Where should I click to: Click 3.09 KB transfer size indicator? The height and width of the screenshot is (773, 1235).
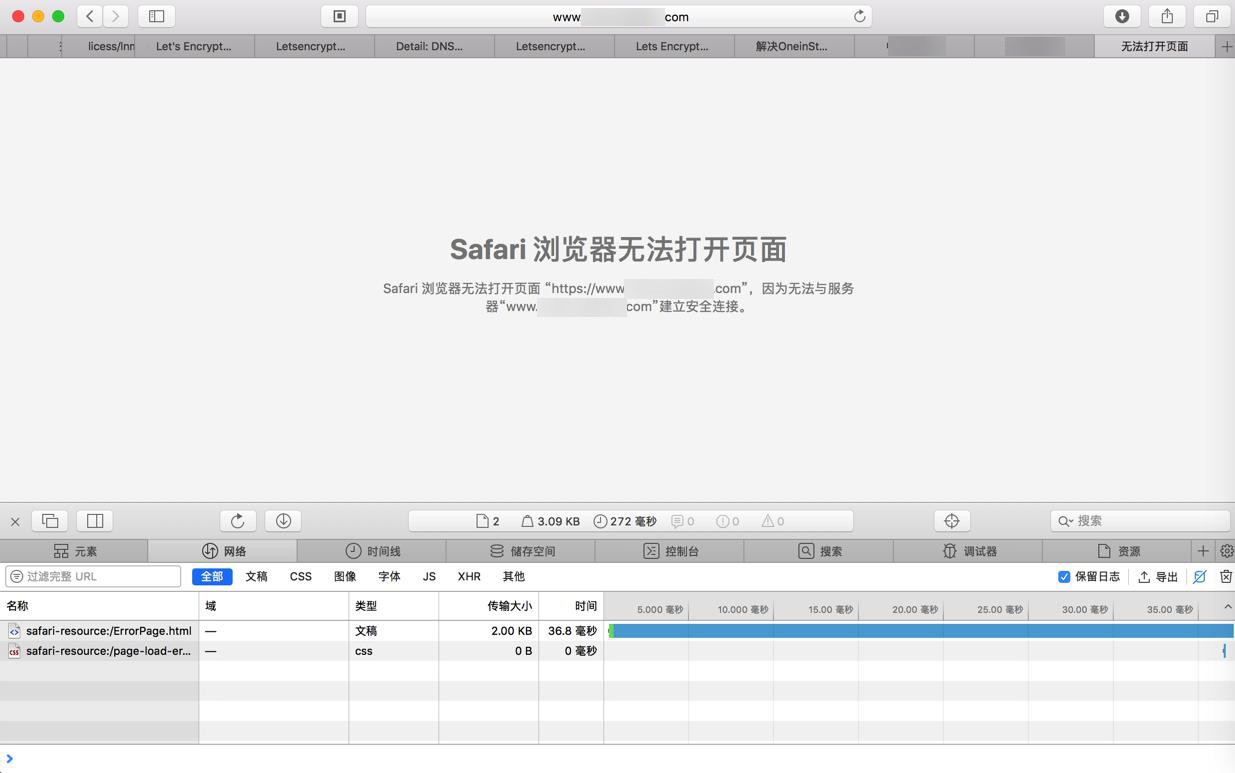coord(550,521)
